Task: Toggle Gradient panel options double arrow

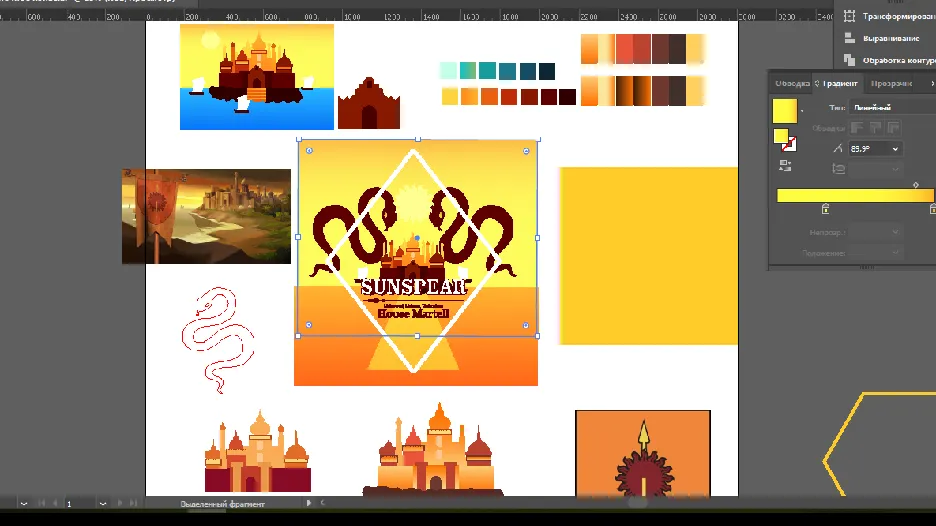Action: [x=817, y=84]
